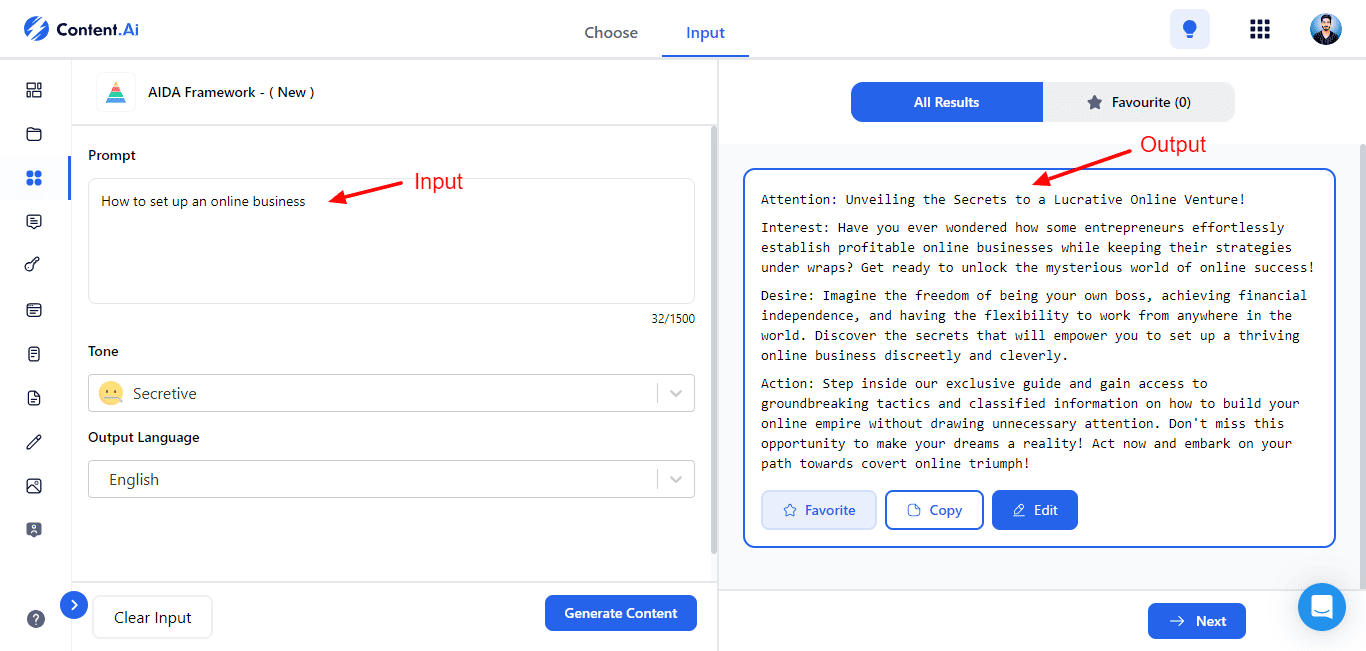Click the chat message sidebar icon
The height and width of the screenshot is (651, 1366).
(34, 222)
